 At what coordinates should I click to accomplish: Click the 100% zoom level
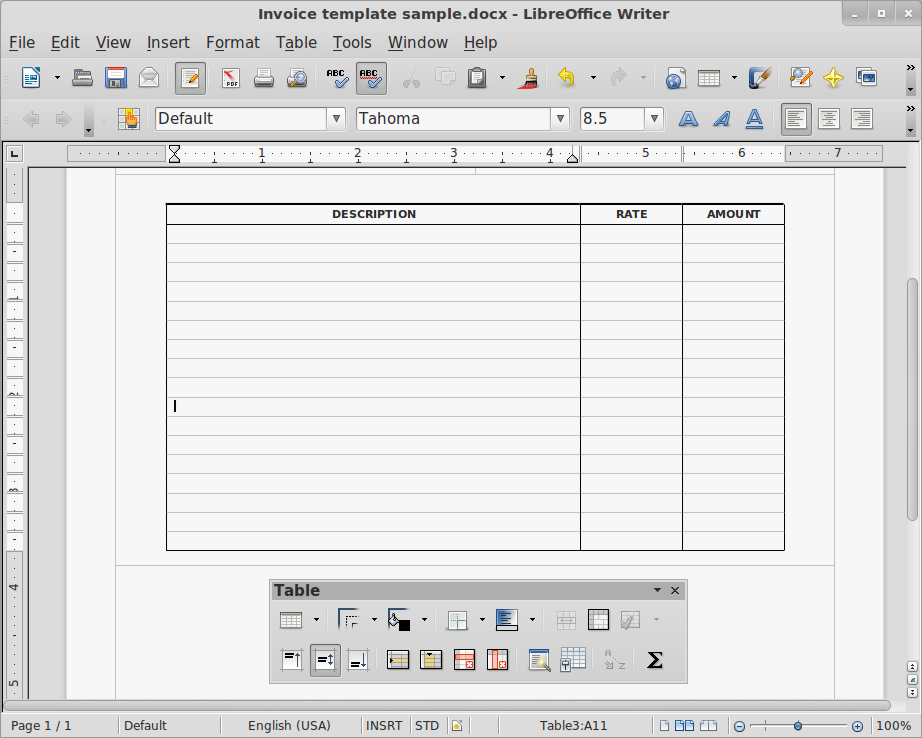pos(893,726)
